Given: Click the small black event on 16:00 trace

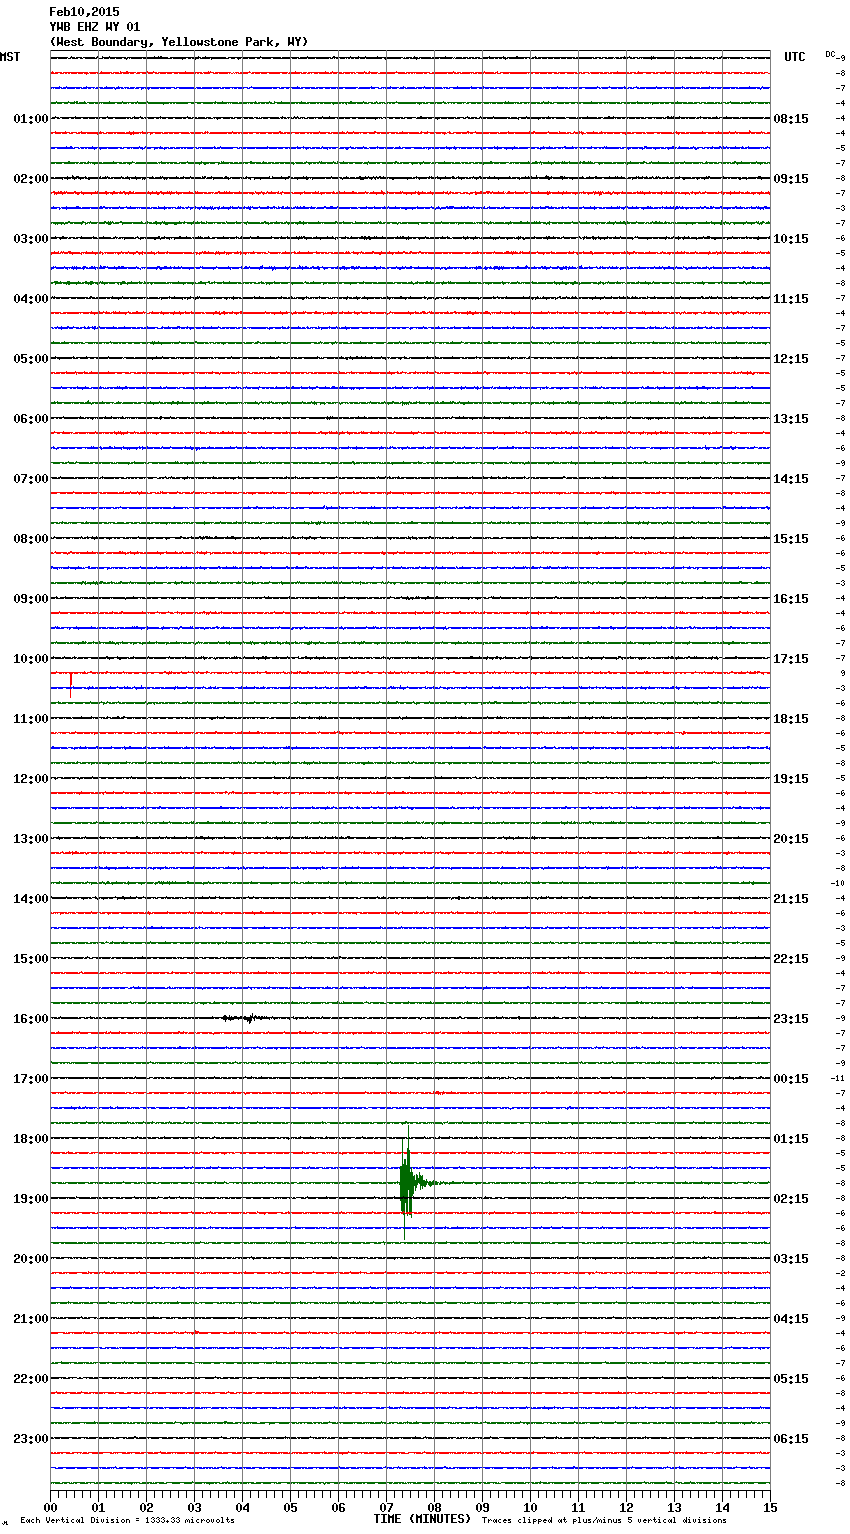Looking at the screenshot, I should pyautogui.click(x=245, y=1018).
